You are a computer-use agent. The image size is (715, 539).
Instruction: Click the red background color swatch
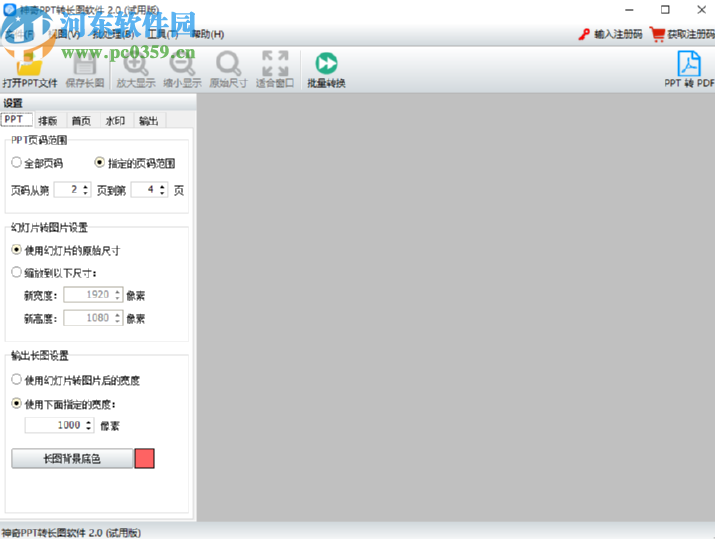[x=144, y=458]
